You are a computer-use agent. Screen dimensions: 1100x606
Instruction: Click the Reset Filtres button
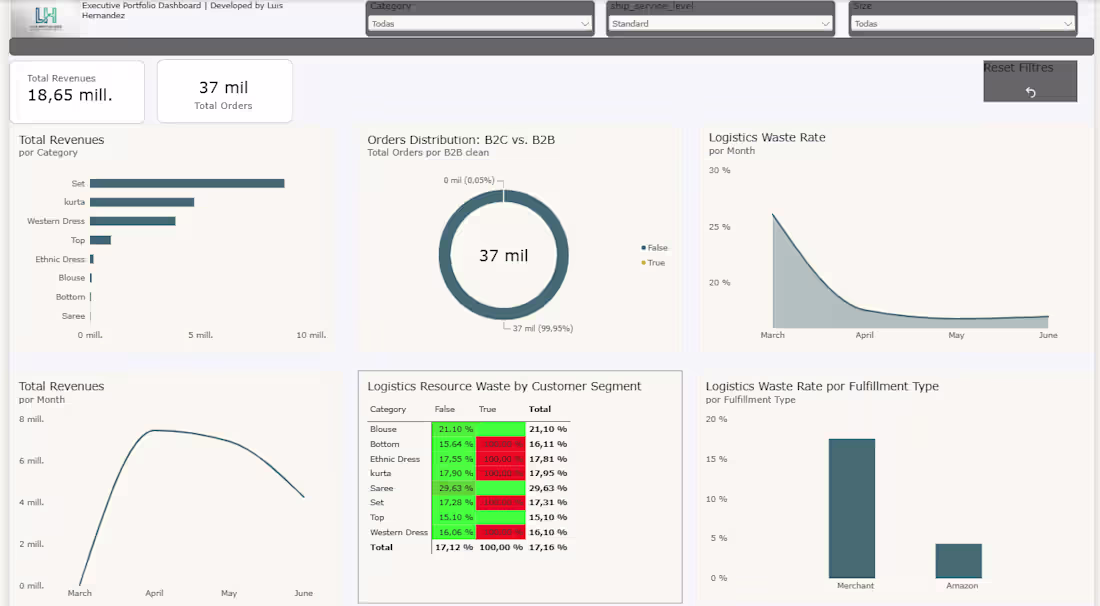click(x=1030, y=81)
